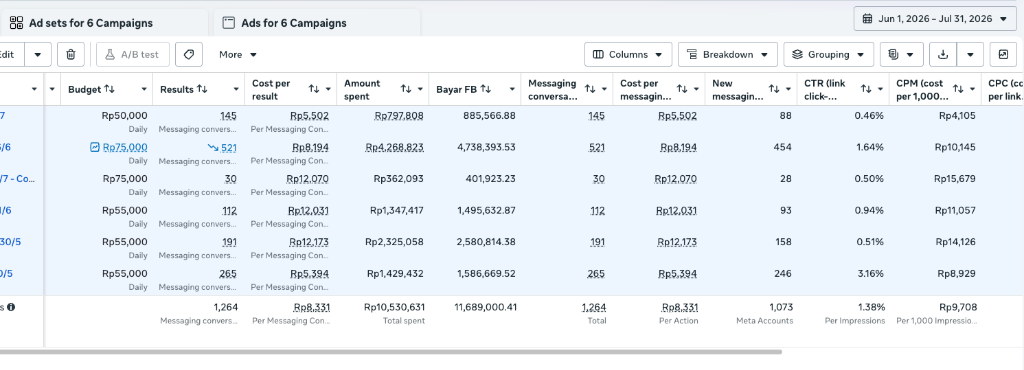
Task: Expand the Columns dropdown
Action: tap(628, 55)
